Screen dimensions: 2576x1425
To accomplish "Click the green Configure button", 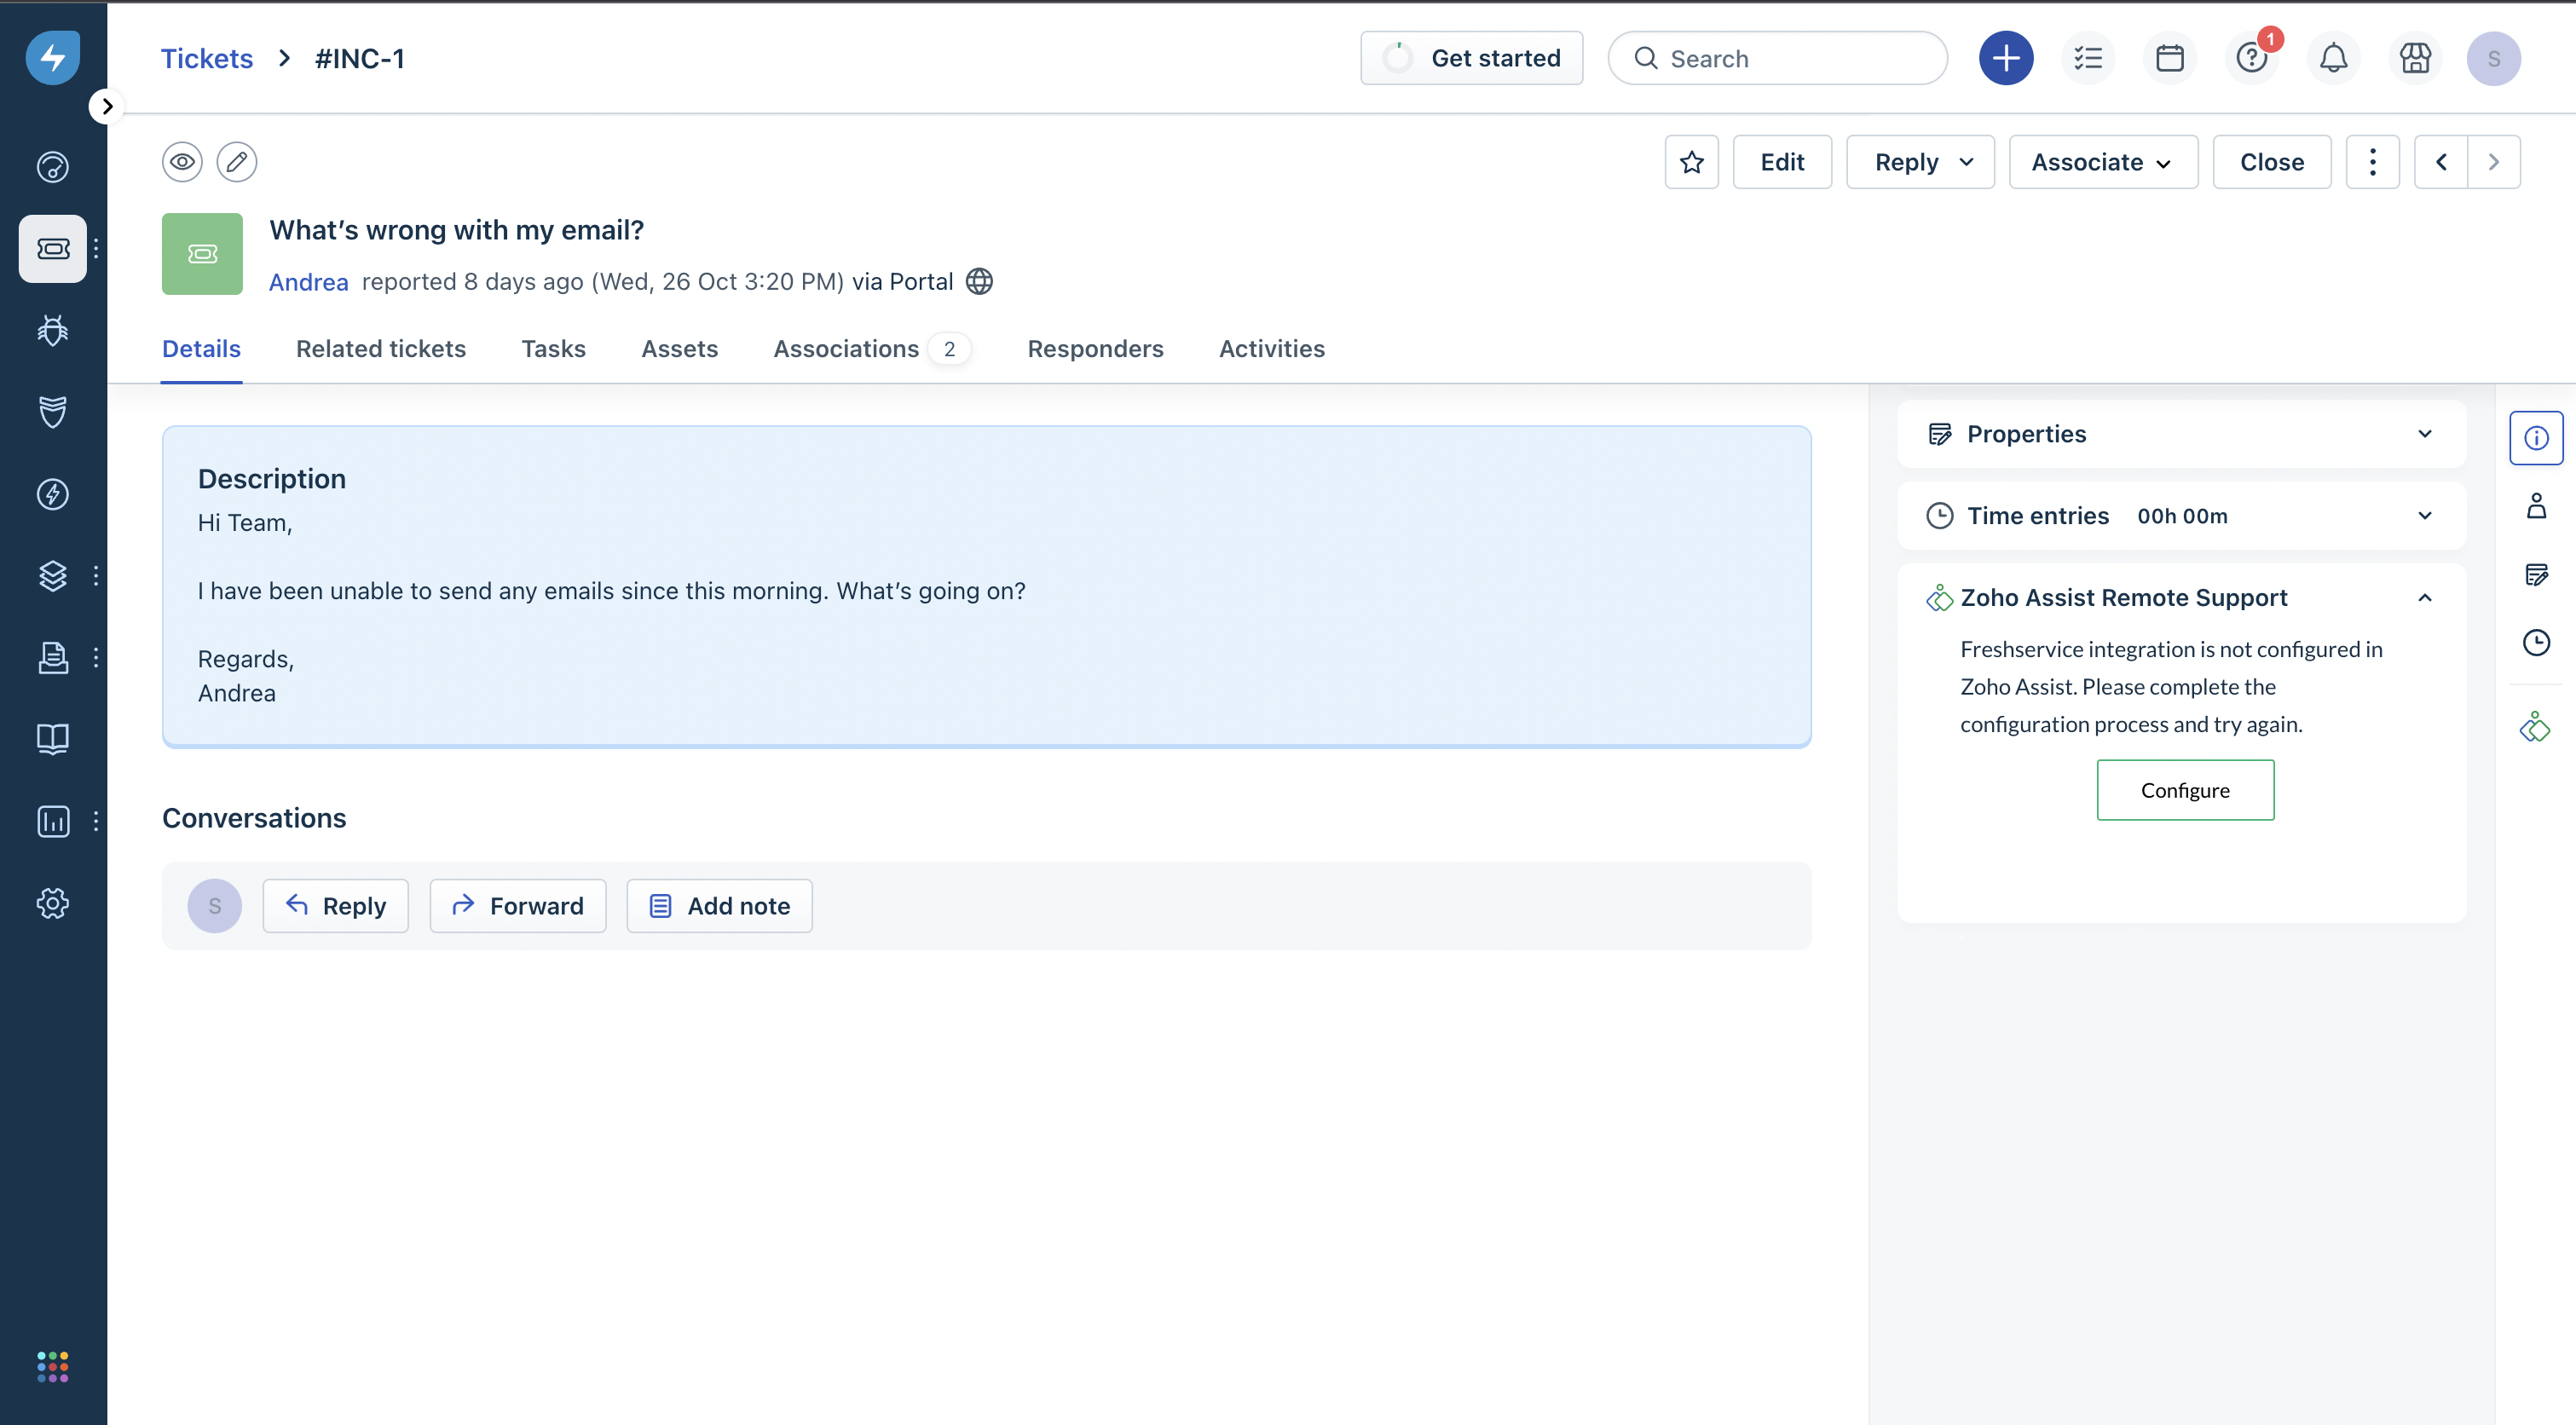I will pyautogui.click(x=2184, y=790).
